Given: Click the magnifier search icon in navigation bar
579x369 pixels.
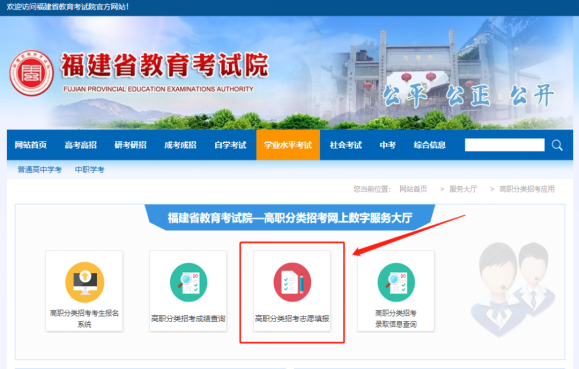Looking at the screenshot, I should point(557,145).
